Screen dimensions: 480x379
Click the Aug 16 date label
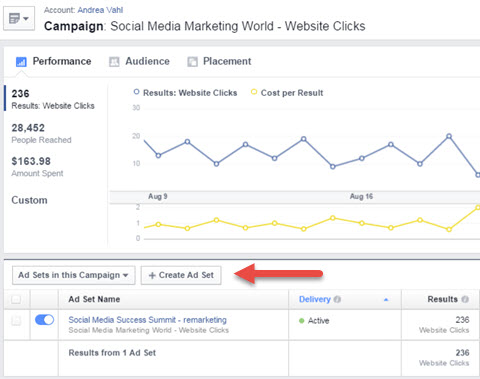tap(361, 196)
